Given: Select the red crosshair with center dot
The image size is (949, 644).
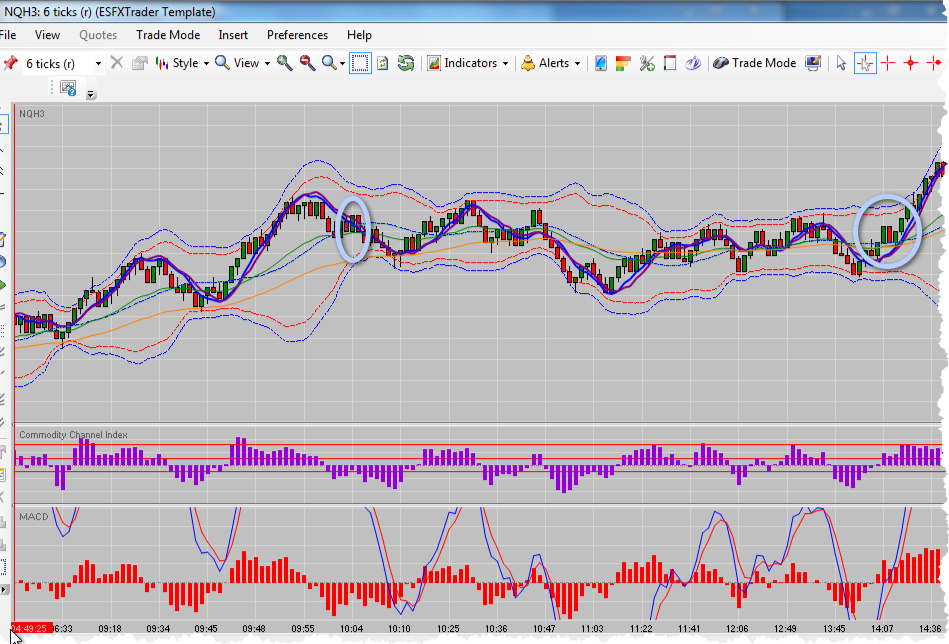Looking at the screenshot, I should click(x=911, y=63).
